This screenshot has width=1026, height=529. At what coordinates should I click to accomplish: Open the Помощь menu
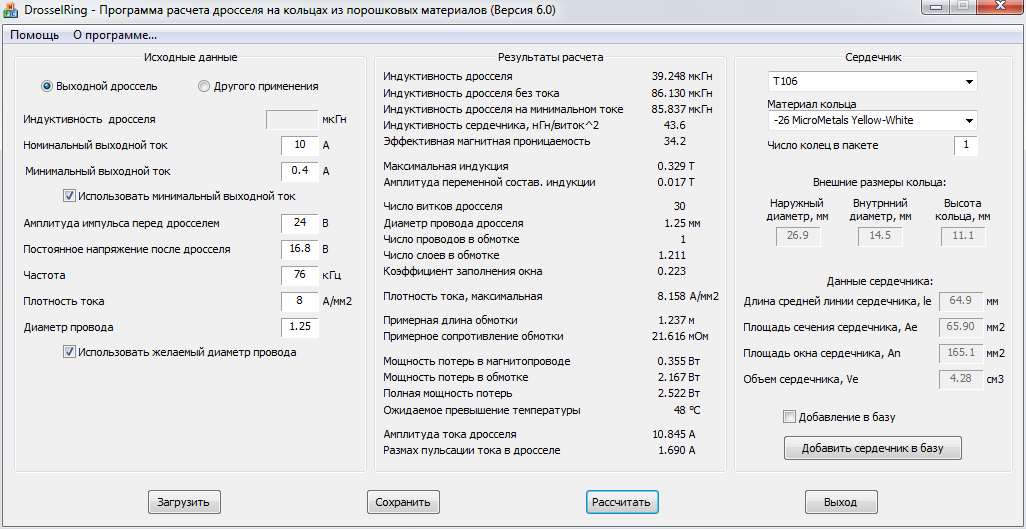34,35
